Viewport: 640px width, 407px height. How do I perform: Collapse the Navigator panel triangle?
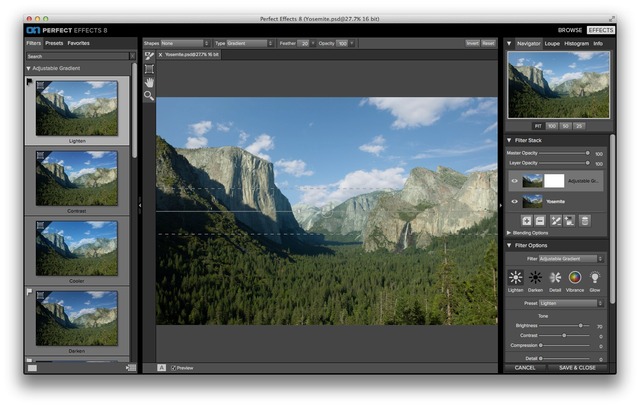(x=509, y=43)
